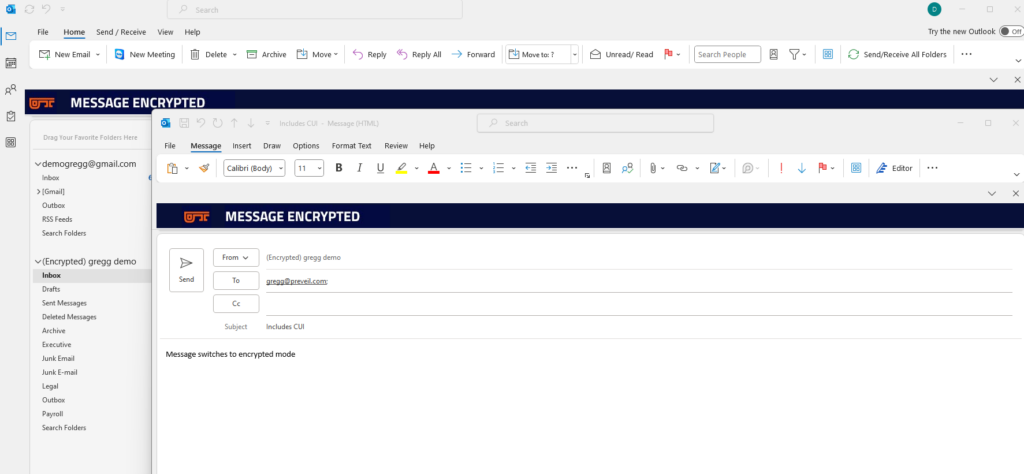Click the Insert Link chain icon

tap(682, 168)
